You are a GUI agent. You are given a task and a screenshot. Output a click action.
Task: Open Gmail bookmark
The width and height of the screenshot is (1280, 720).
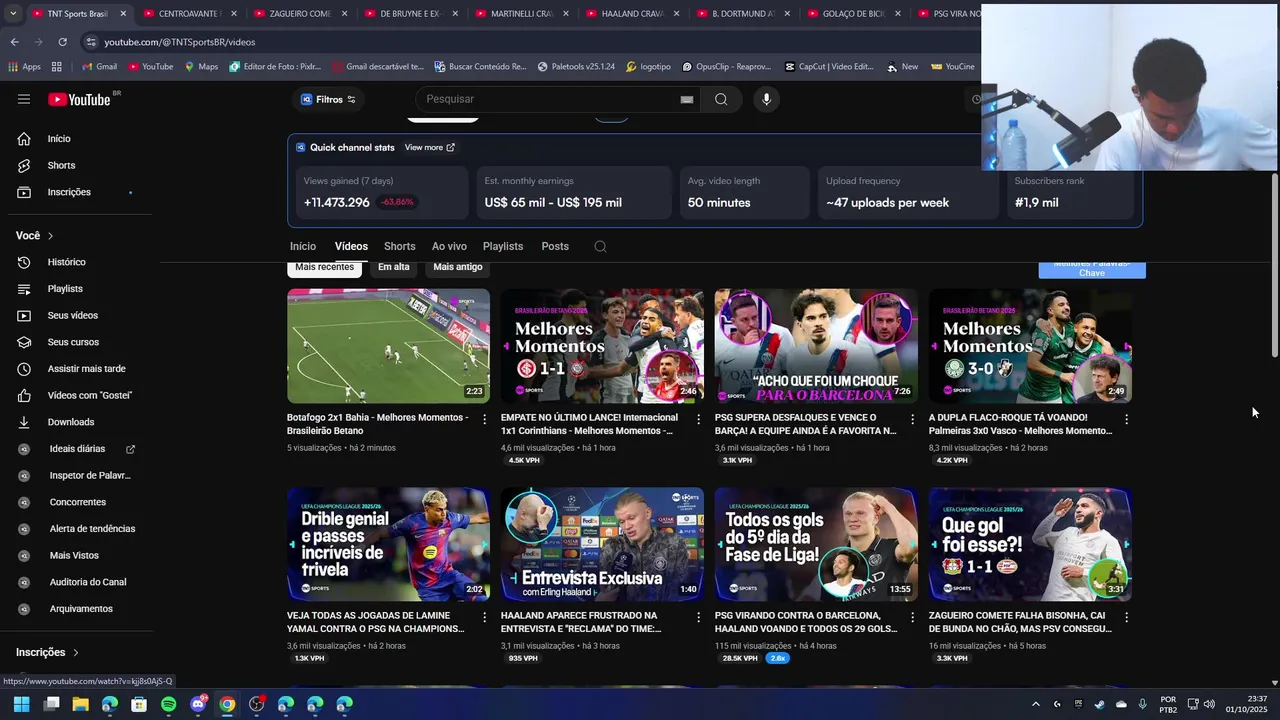pyautogui.click(x=99, y=67)
